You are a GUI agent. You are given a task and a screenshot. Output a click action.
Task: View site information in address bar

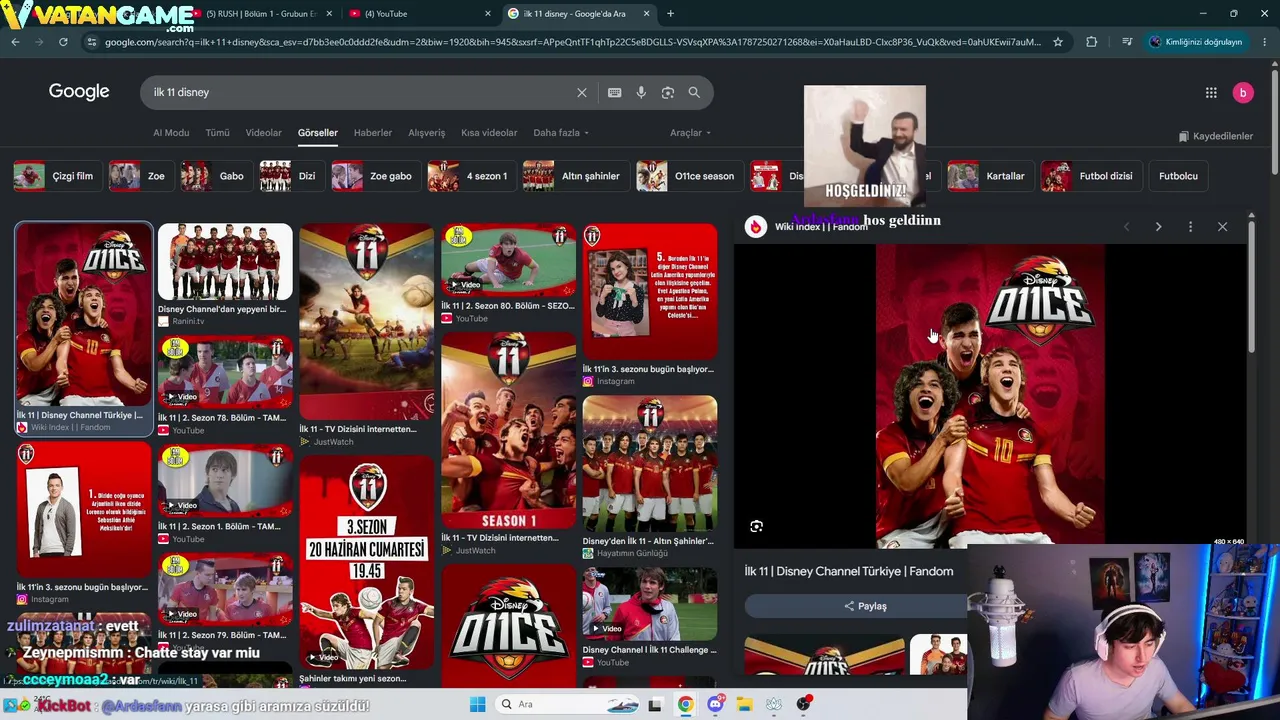(x=92, y=42)
